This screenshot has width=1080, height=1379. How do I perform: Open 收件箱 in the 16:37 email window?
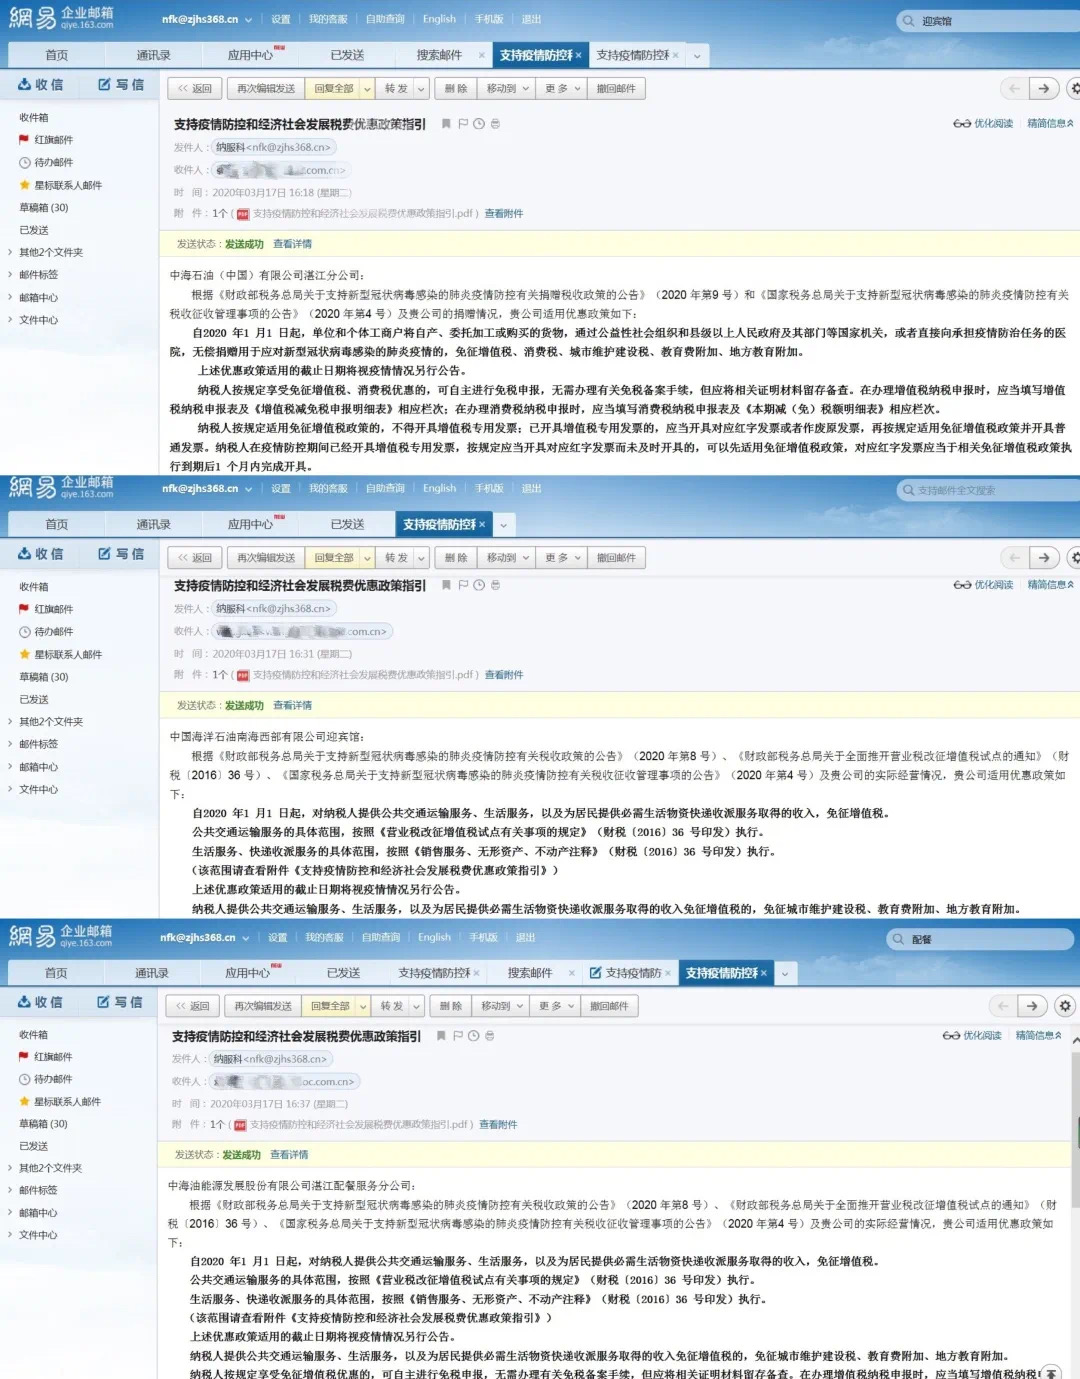(33, 1035)
